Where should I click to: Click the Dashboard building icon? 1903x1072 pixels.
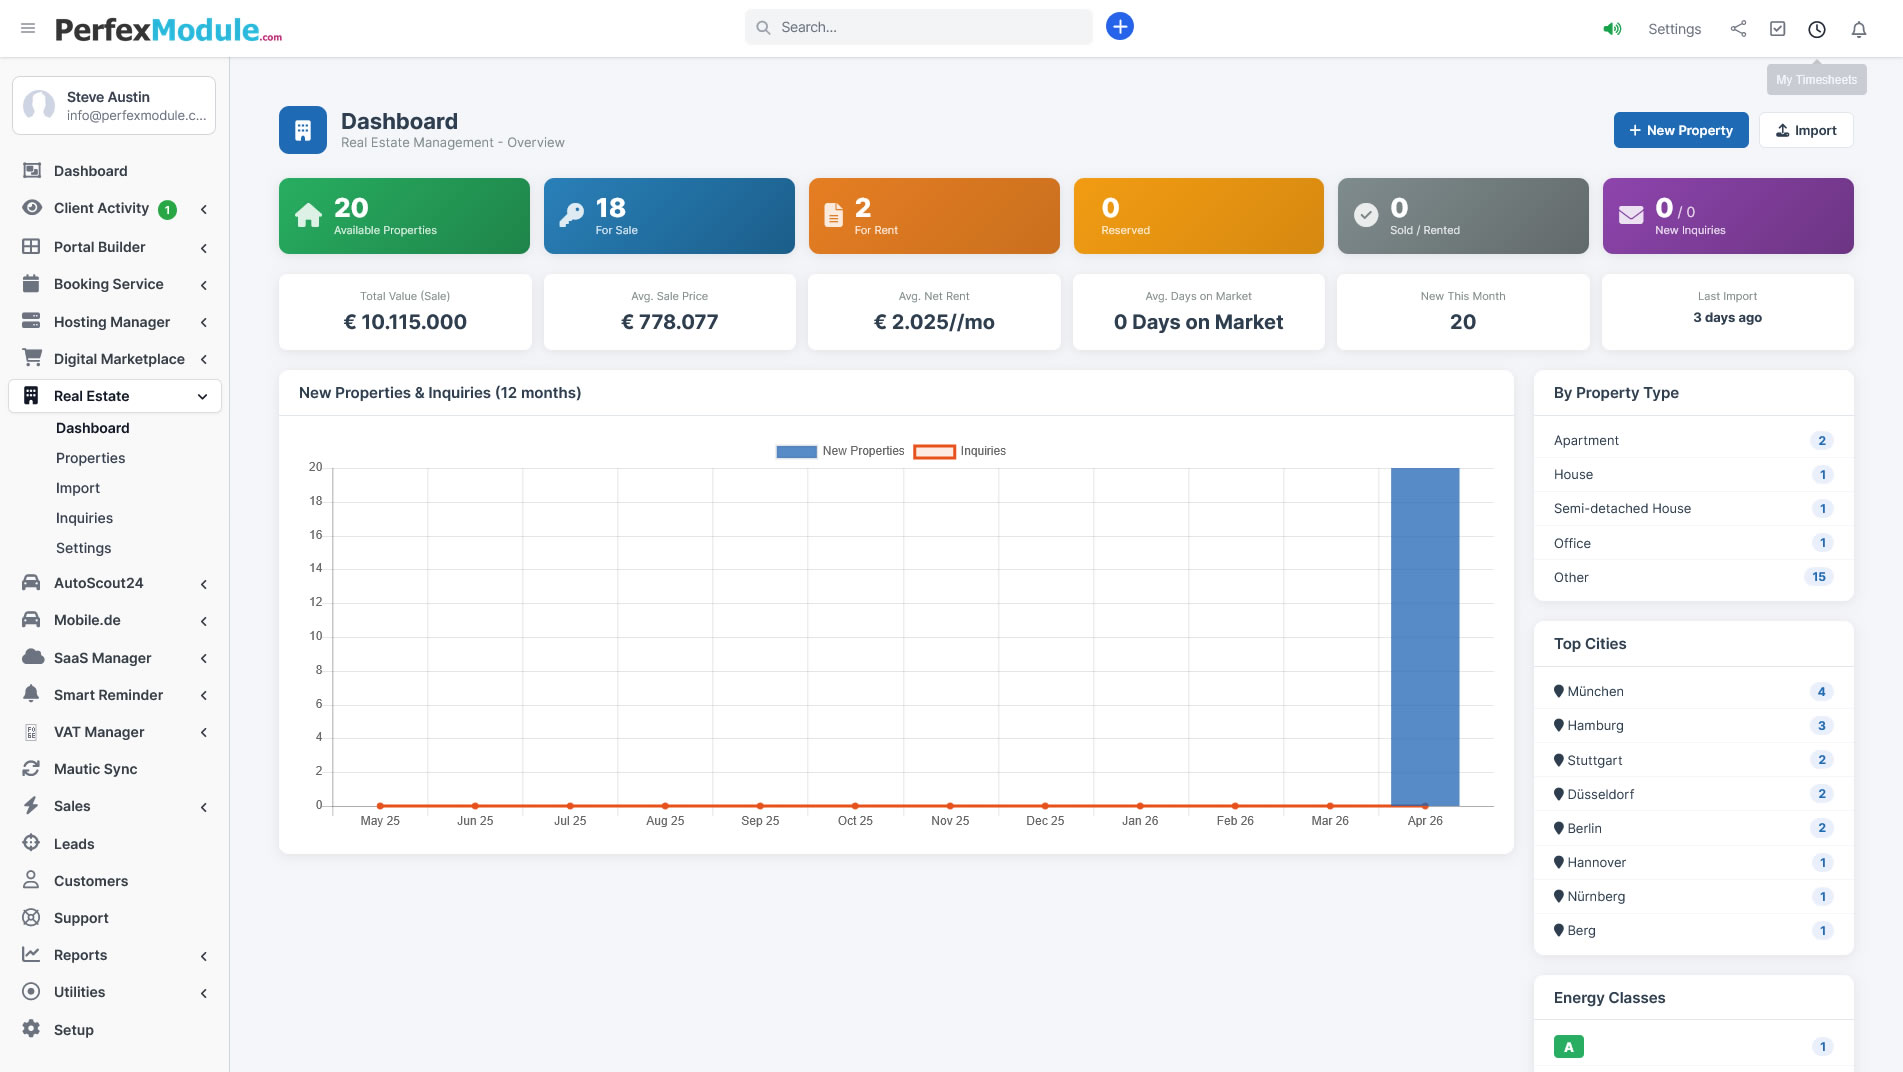point(302,130)
